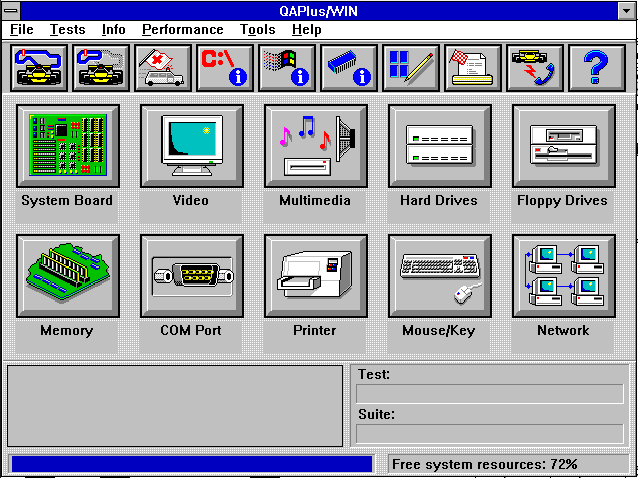Click the race car partial-track toolbar icon
The height and width of the screenshot is (478, 638).
pos(101,68)
